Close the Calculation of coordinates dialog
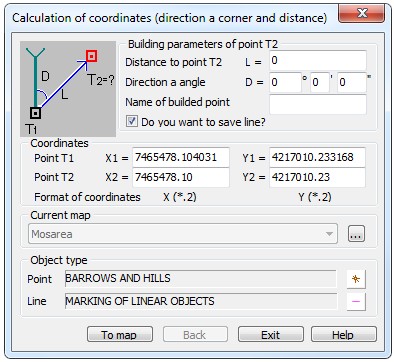Viewport: 394px width, 362px height. (x=362, y=13)
